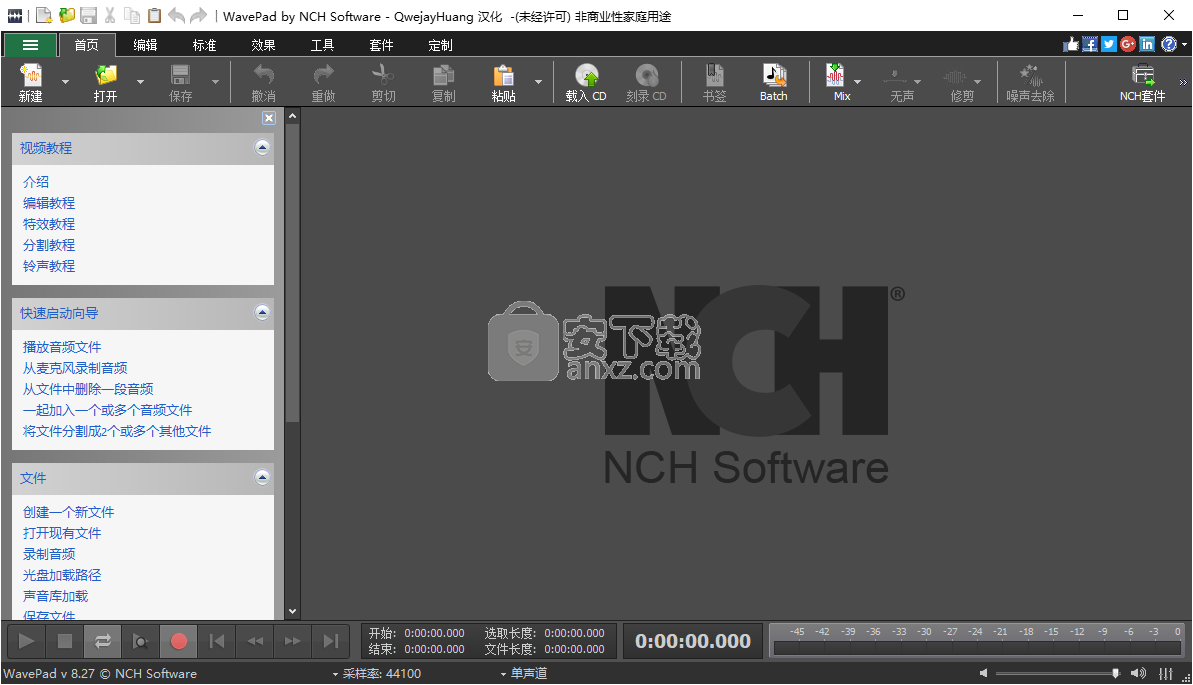Click the Noise Removal (噪声去除) icon
Viewport: 1193px width, 685px height.
click(1030, 76)
